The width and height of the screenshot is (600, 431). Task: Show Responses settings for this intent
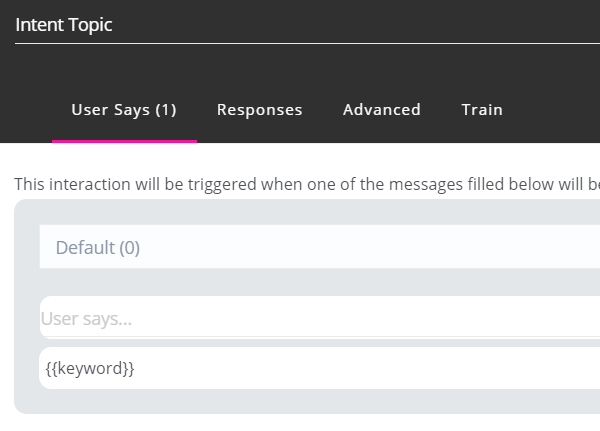(259, 110)
